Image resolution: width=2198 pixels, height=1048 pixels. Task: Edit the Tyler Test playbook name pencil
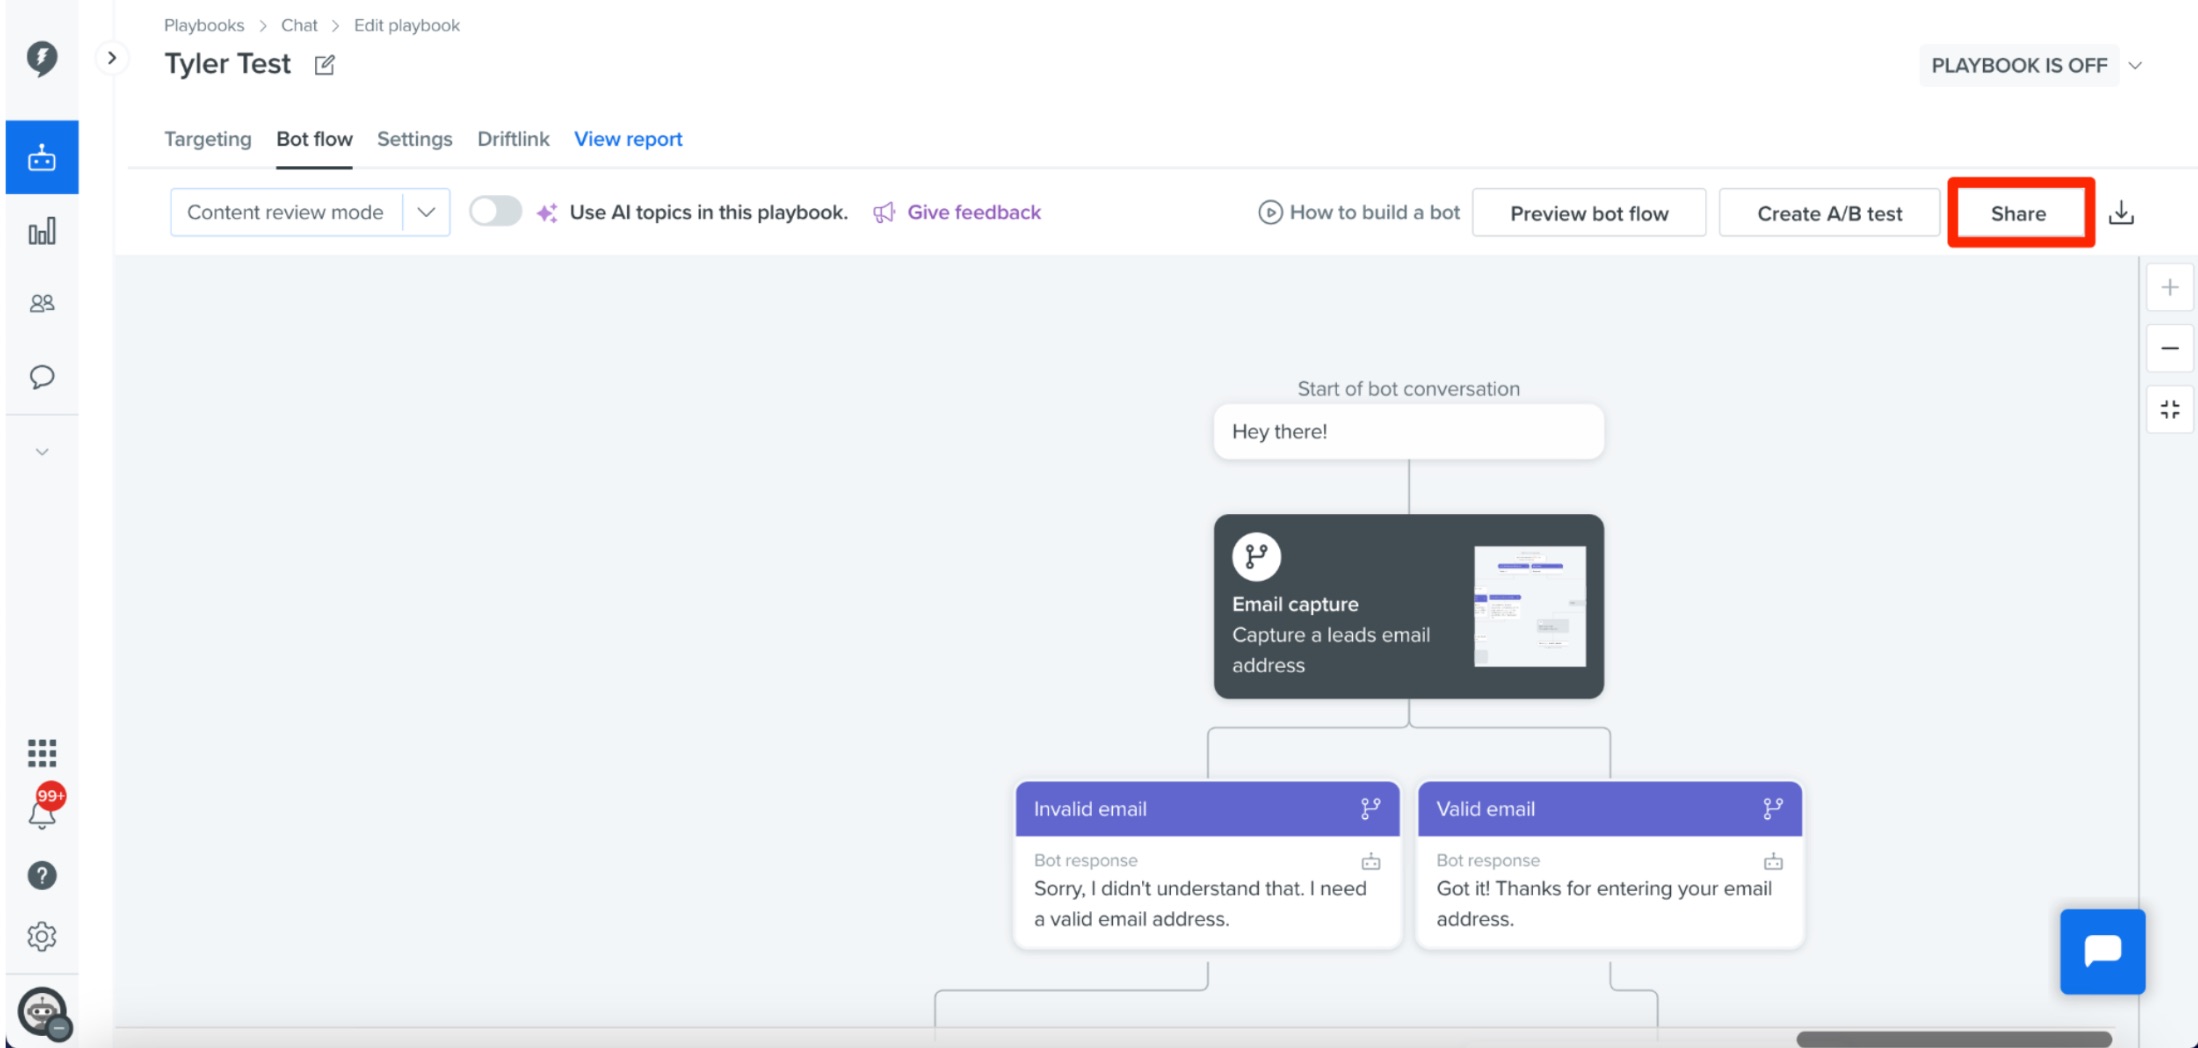point(324,65)
